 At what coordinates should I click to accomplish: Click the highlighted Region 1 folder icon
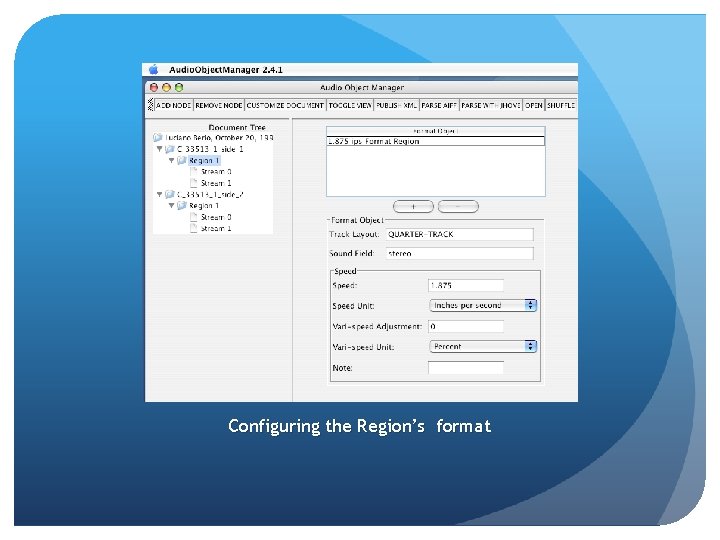[x=182, y=160]
